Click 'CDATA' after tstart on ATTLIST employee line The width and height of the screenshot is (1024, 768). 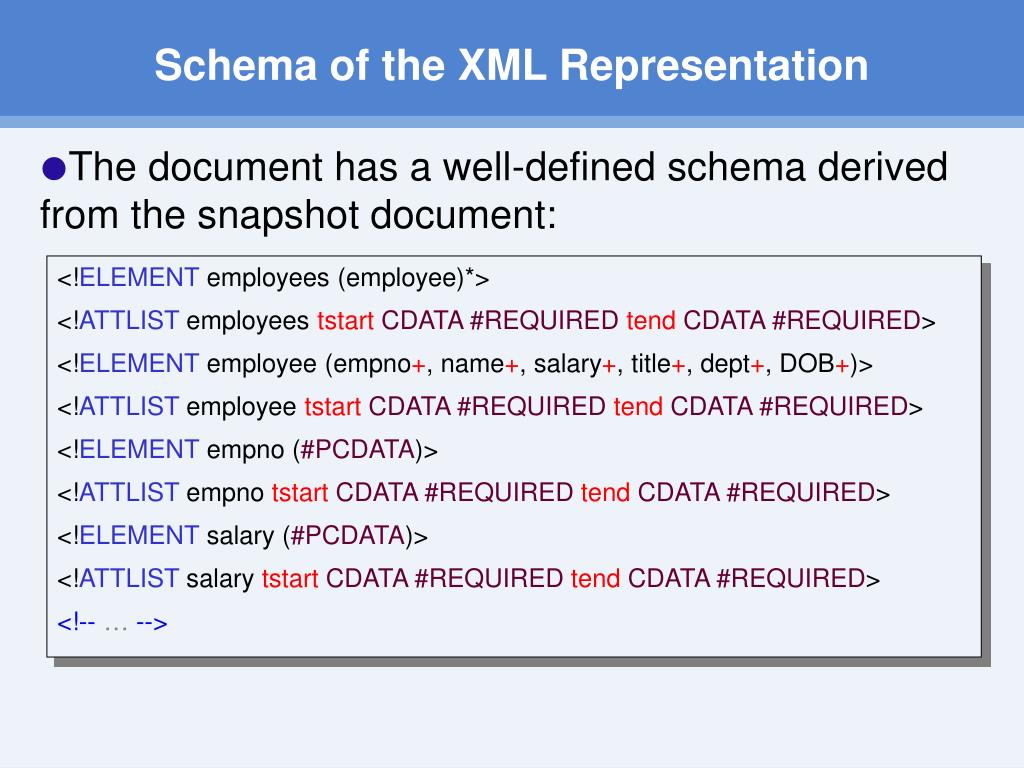click(409, 407)
